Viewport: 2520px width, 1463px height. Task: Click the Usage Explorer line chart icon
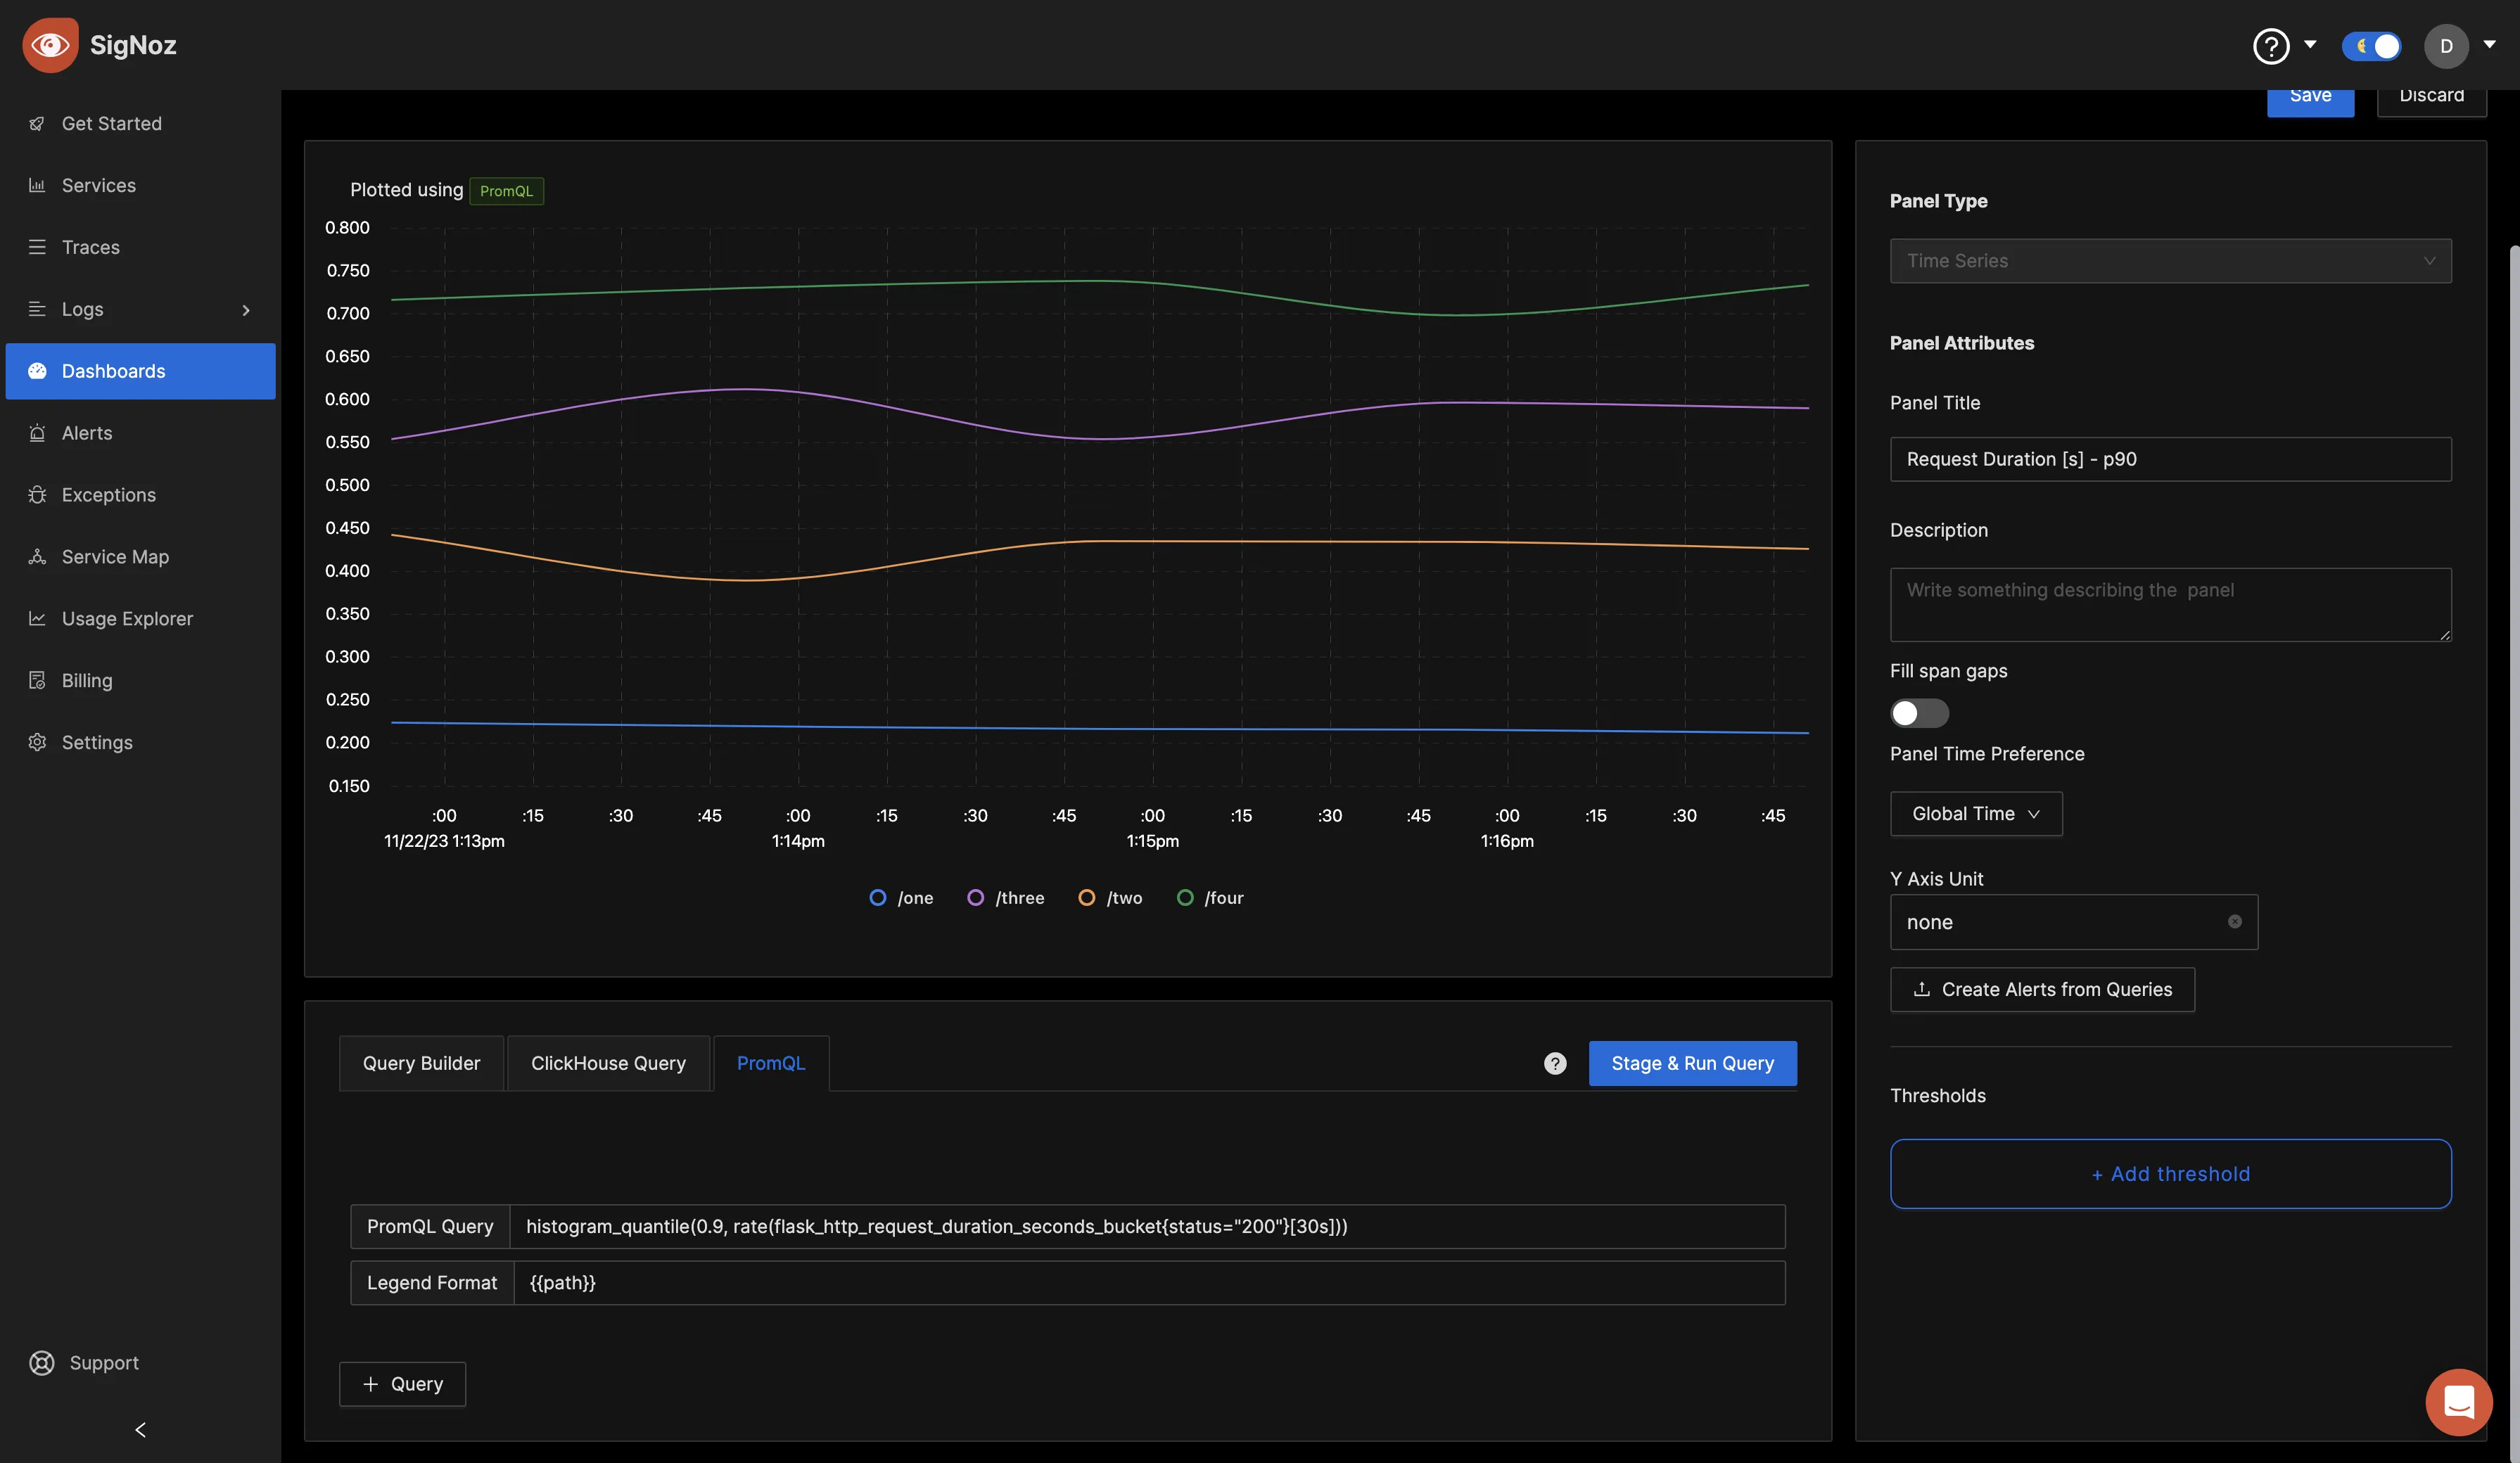click(x=37, y=619)
